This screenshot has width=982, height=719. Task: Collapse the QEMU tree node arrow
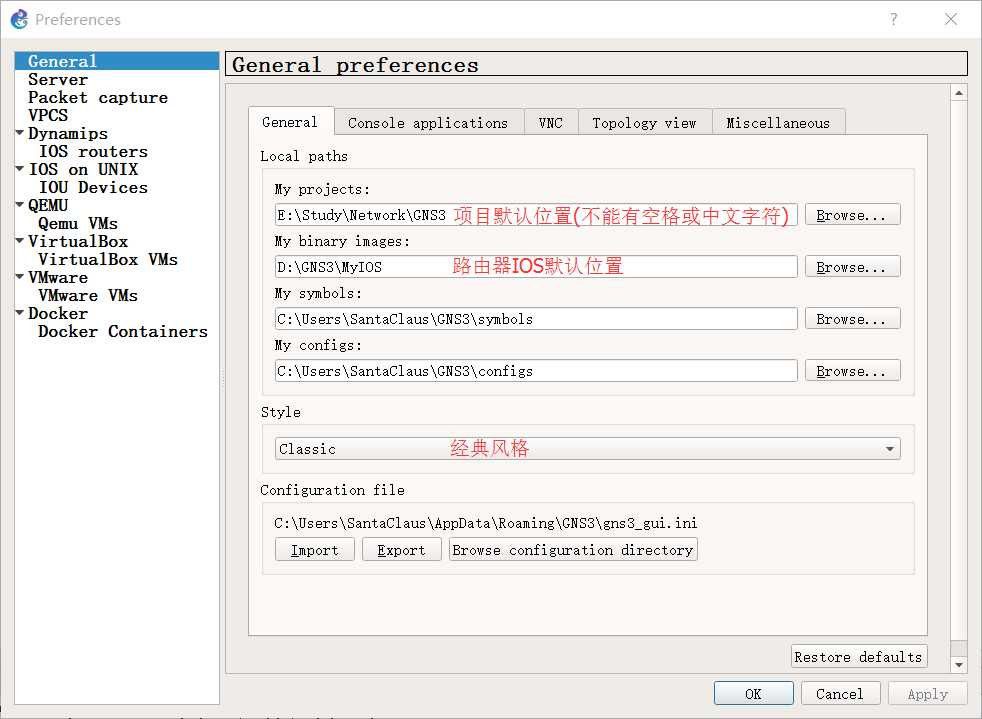(x=20, y=205)
